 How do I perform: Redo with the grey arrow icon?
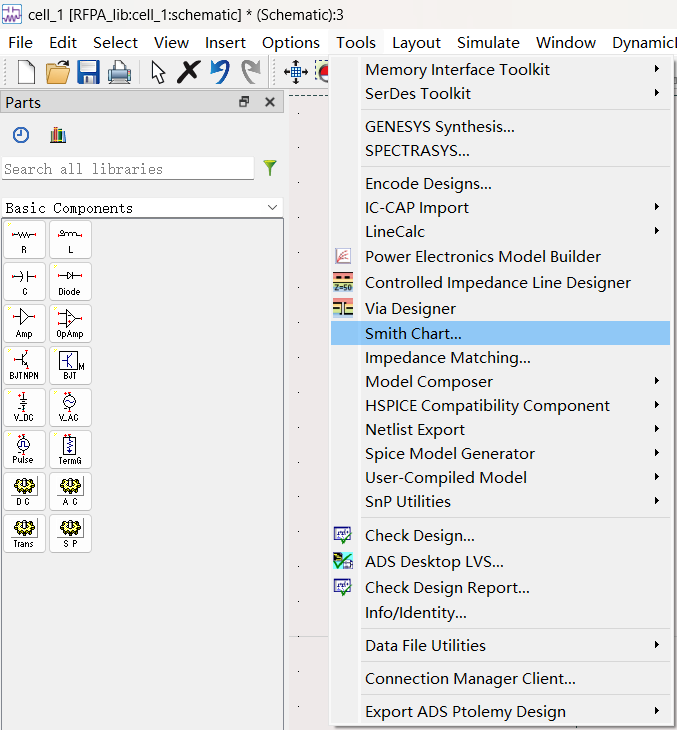click(250, 72)
